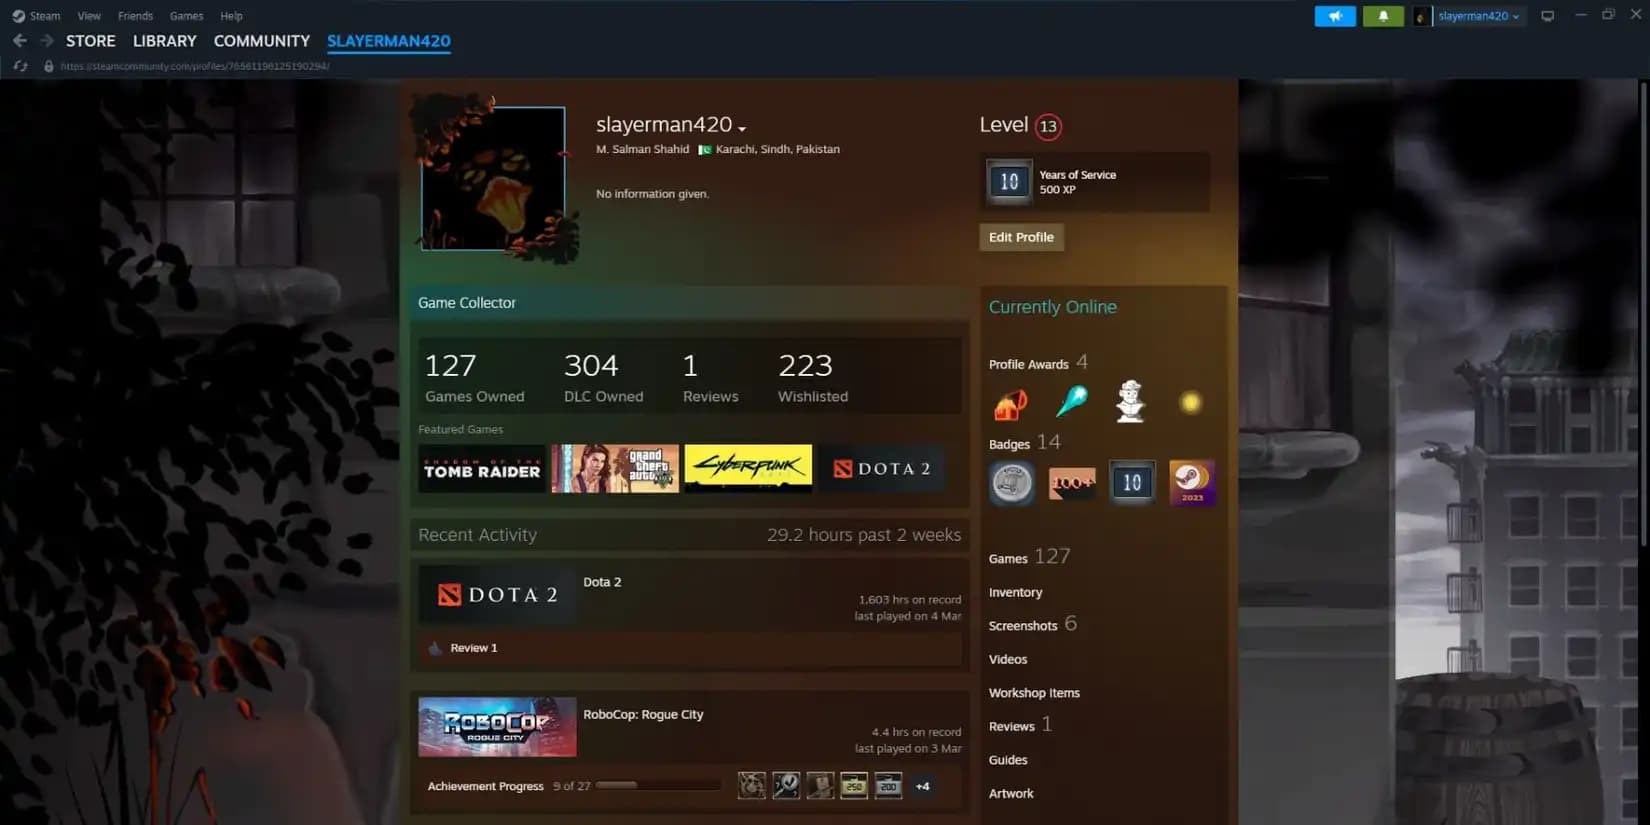This screenshot has width=1650, height=825.
Task: Click the Steam 2023 badge icon
Action: click(x=1192, y=482)
